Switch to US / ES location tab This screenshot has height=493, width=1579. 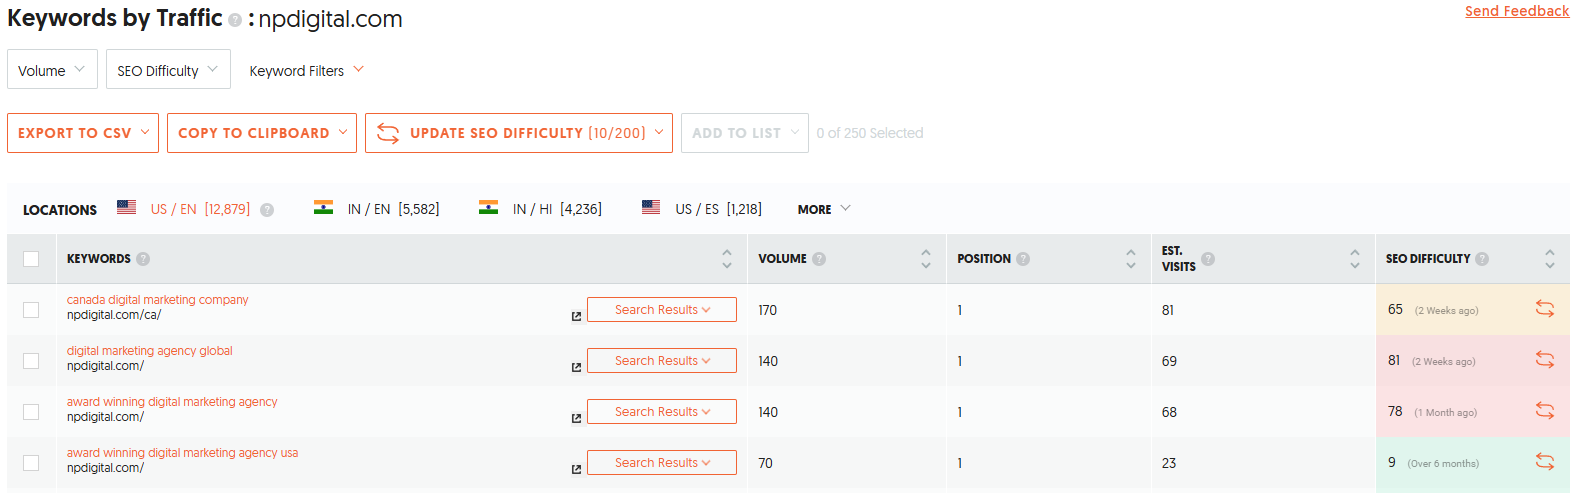tap(718, 209)
